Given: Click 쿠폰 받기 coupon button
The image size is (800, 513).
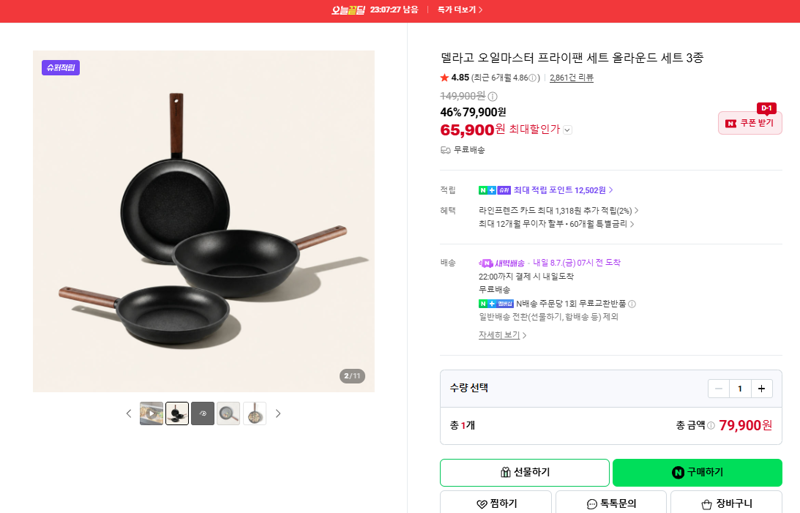Looking at the screenshot, I should point(750,123).
